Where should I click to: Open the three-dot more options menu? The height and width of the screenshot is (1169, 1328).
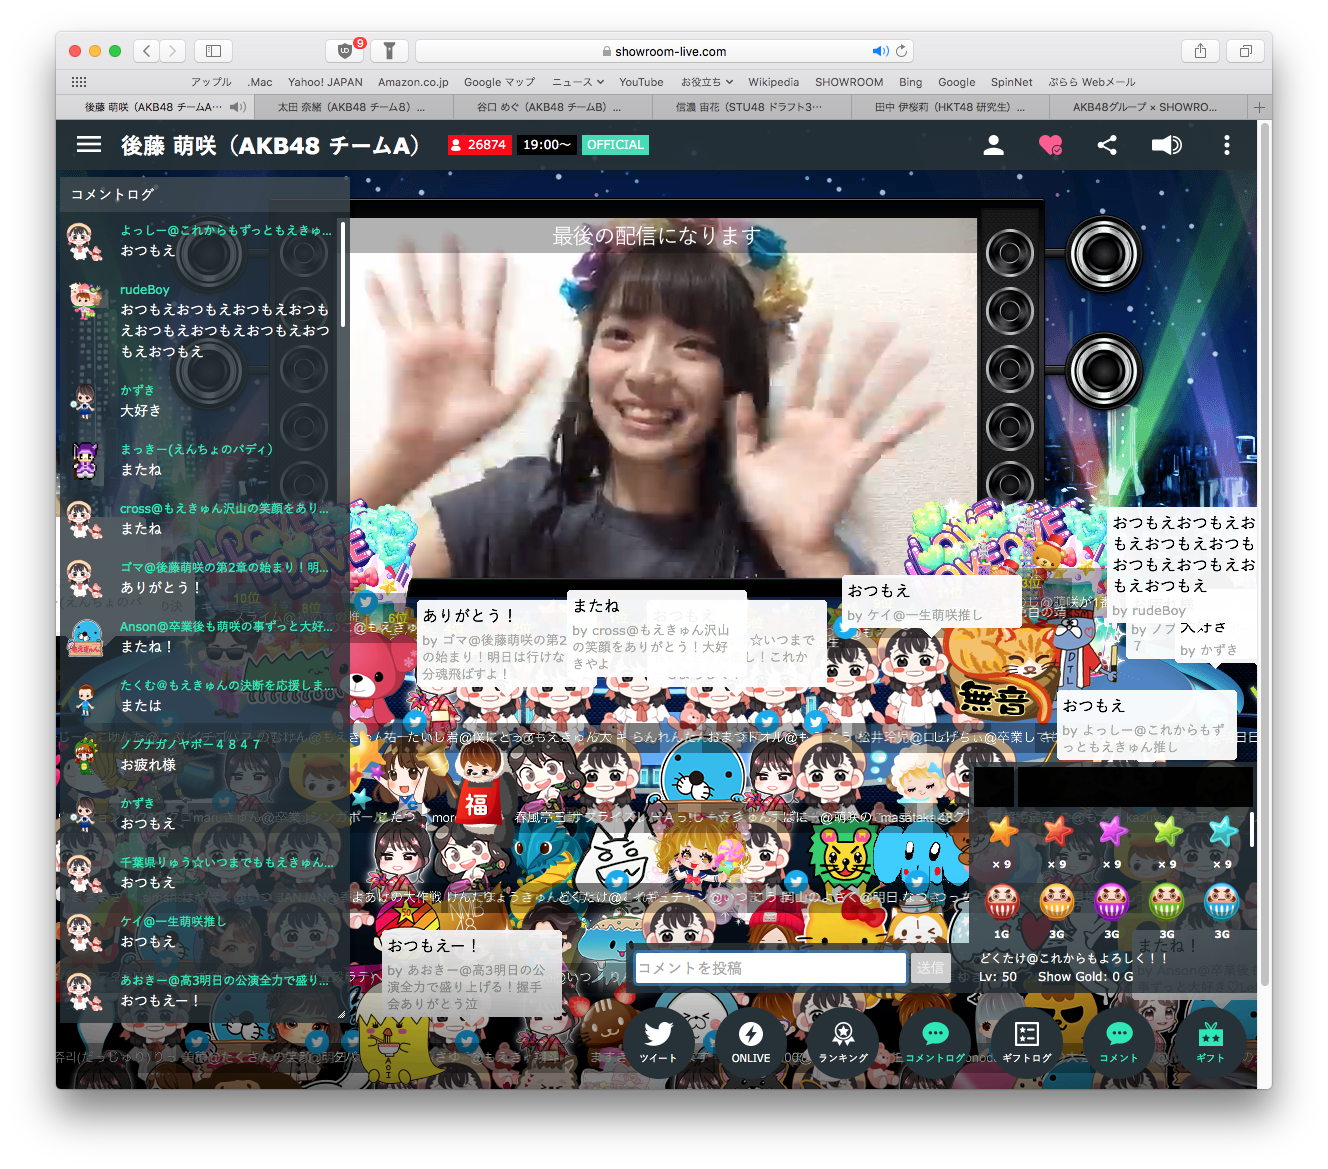(x=1227, y=145)
